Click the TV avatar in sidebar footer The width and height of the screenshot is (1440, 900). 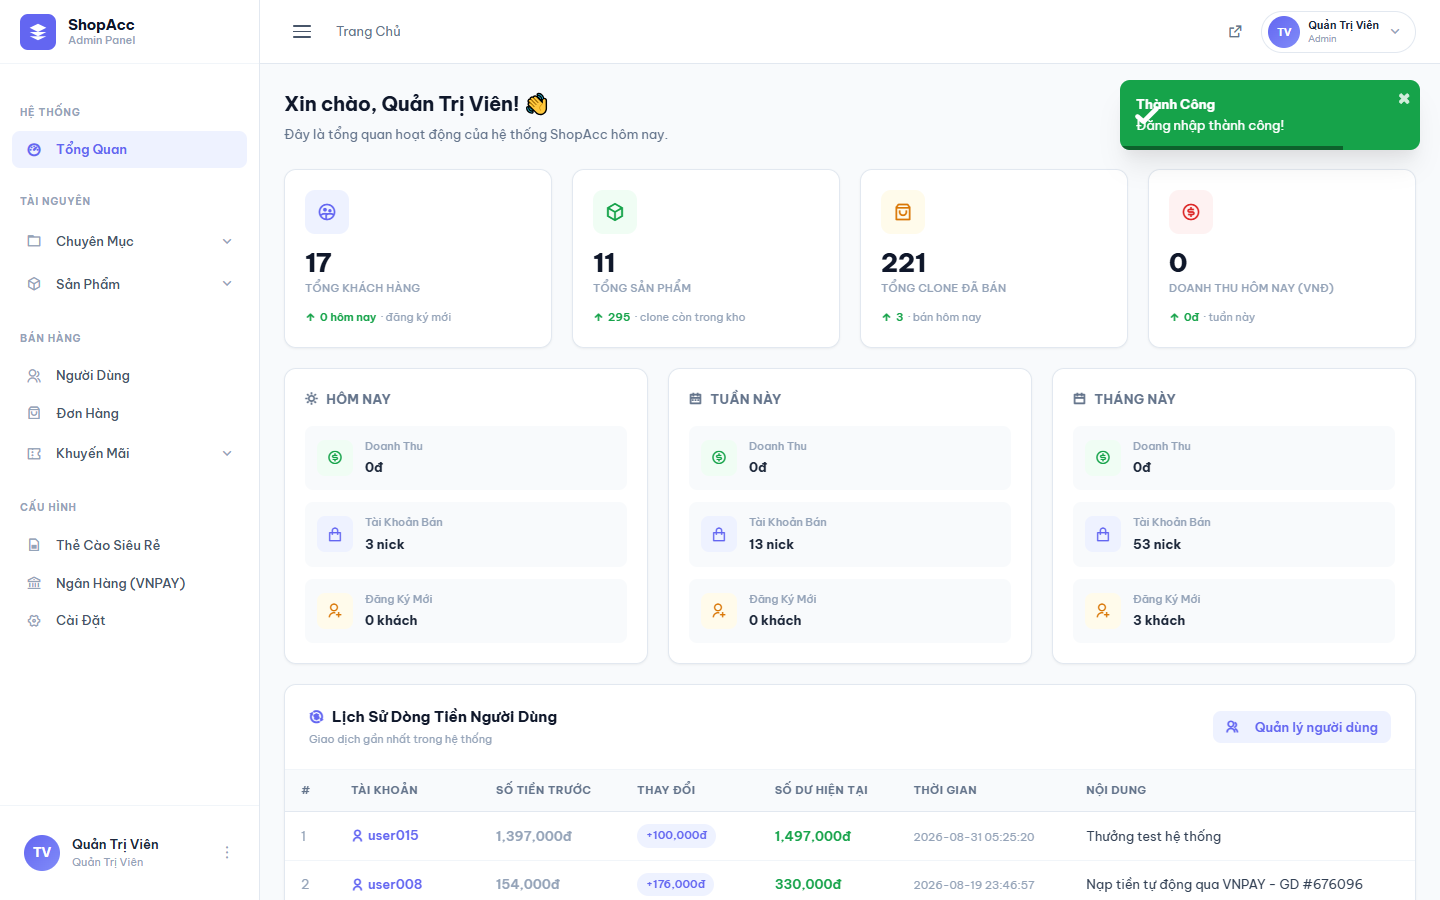tap(42, 852)
